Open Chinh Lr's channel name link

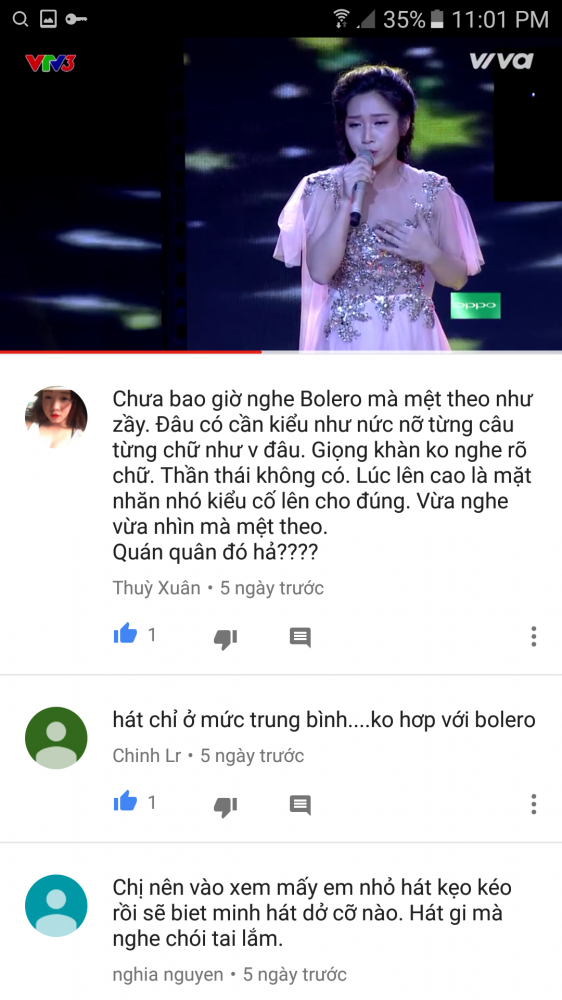(x=147, y=756)
